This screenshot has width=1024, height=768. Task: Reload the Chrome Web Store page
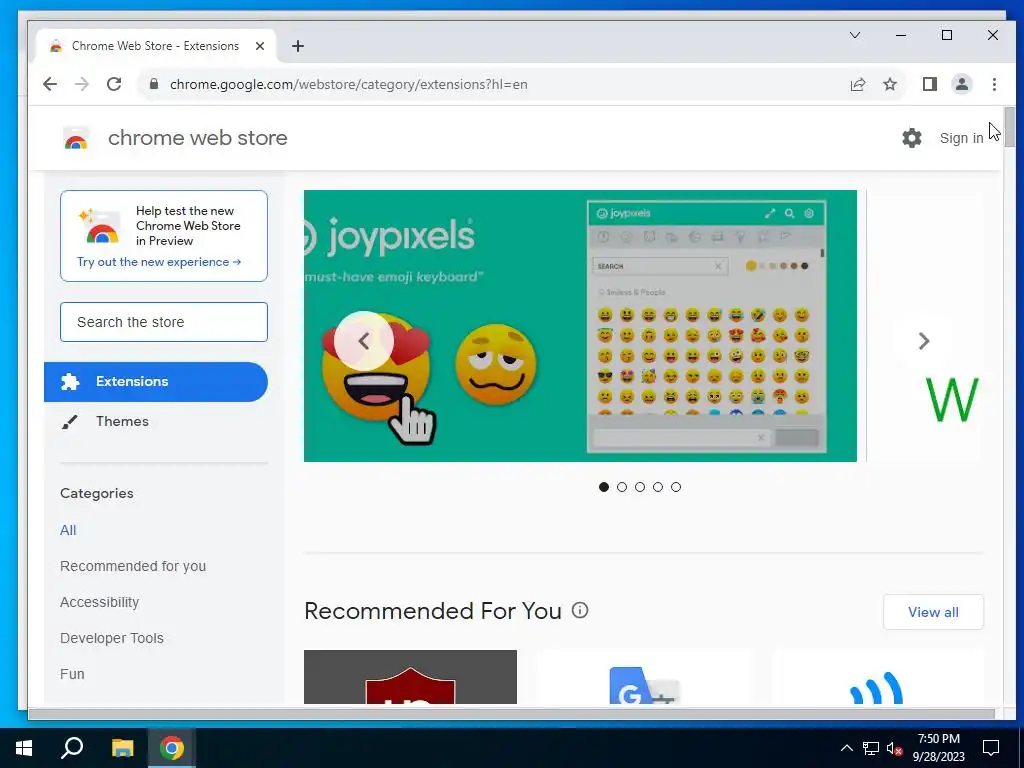click(x=114, y=84)
